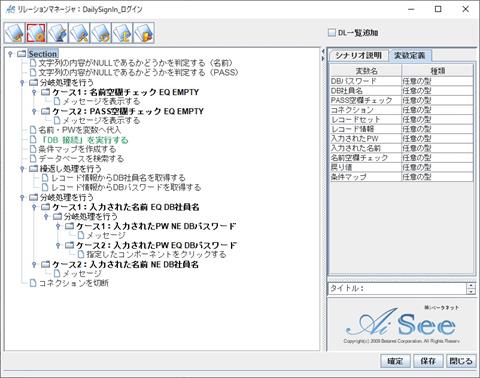Click document icon beside 名前・PWを変数へ代入
The image size is (480, 378).
(x=33, y=130)
